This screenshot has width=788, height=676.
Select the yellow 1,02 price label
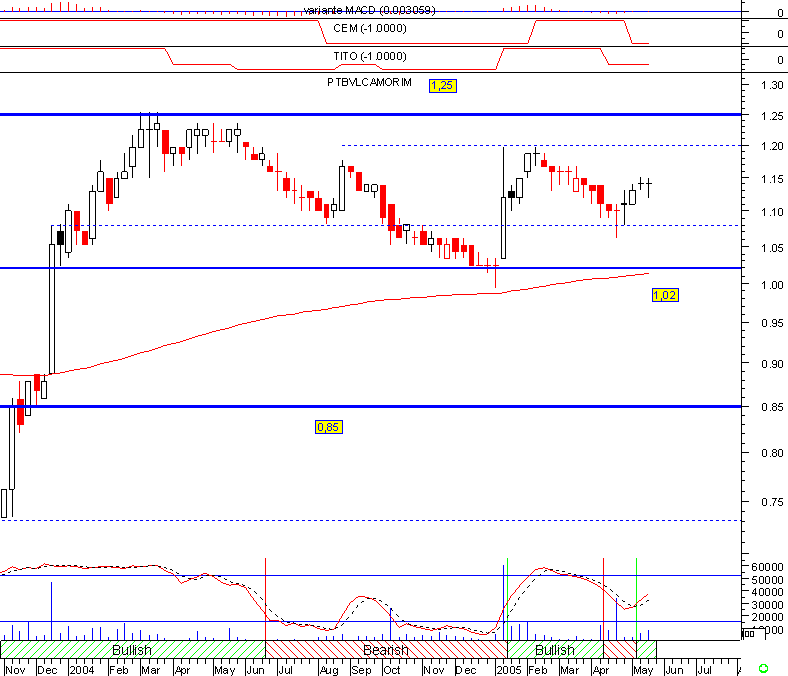665,295
